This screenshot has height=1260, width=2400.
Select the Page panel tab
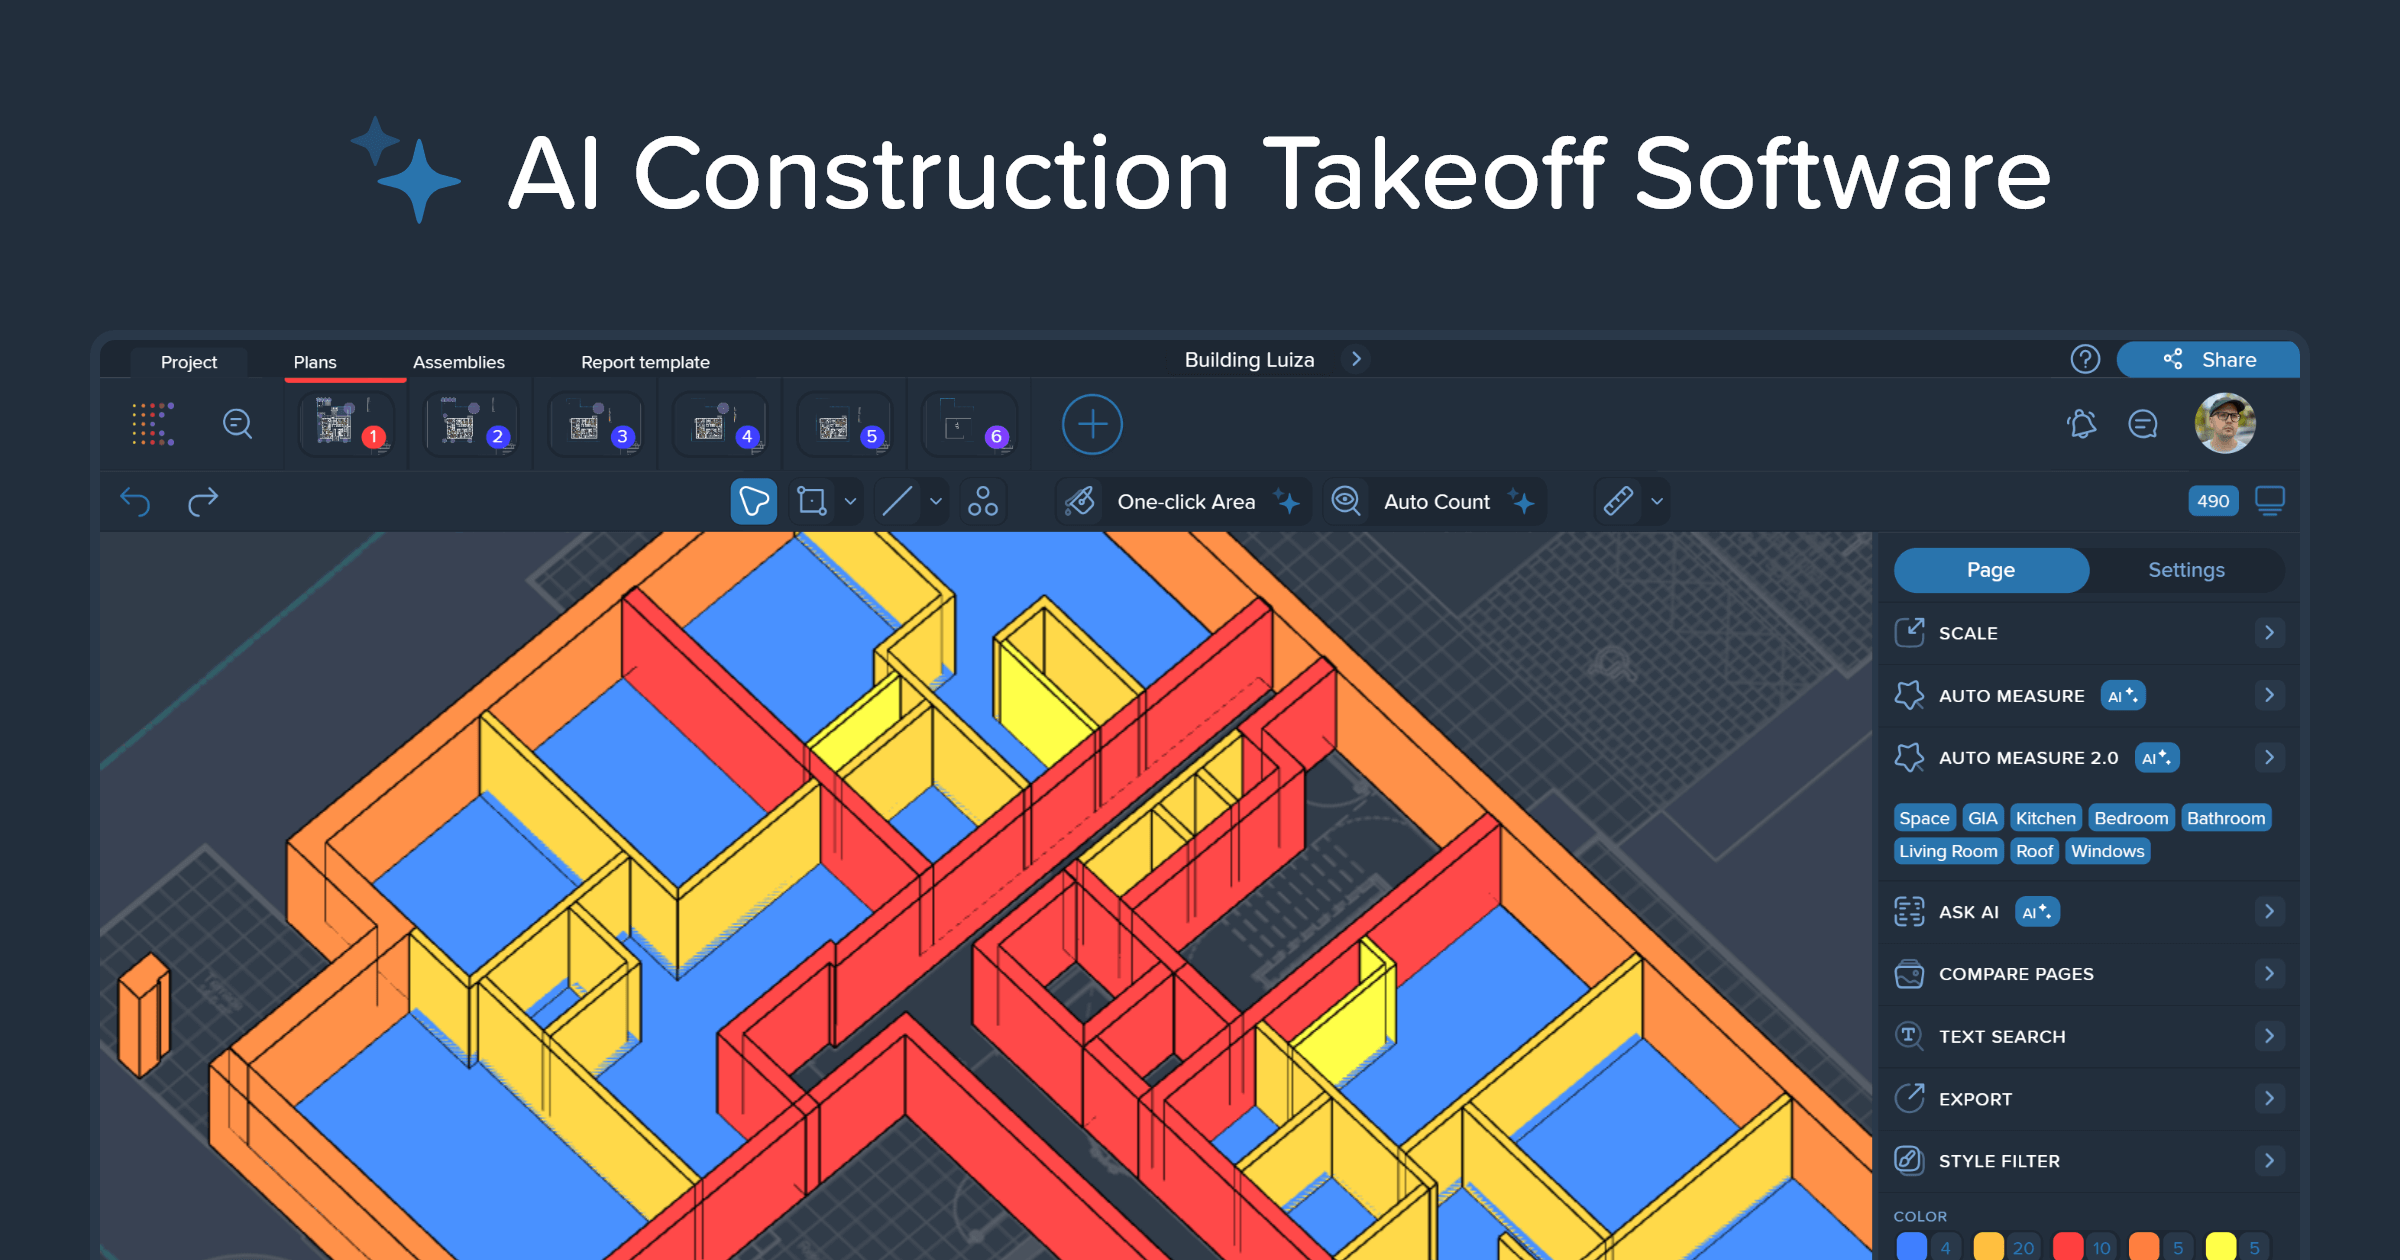click(x=1991, y=570)
